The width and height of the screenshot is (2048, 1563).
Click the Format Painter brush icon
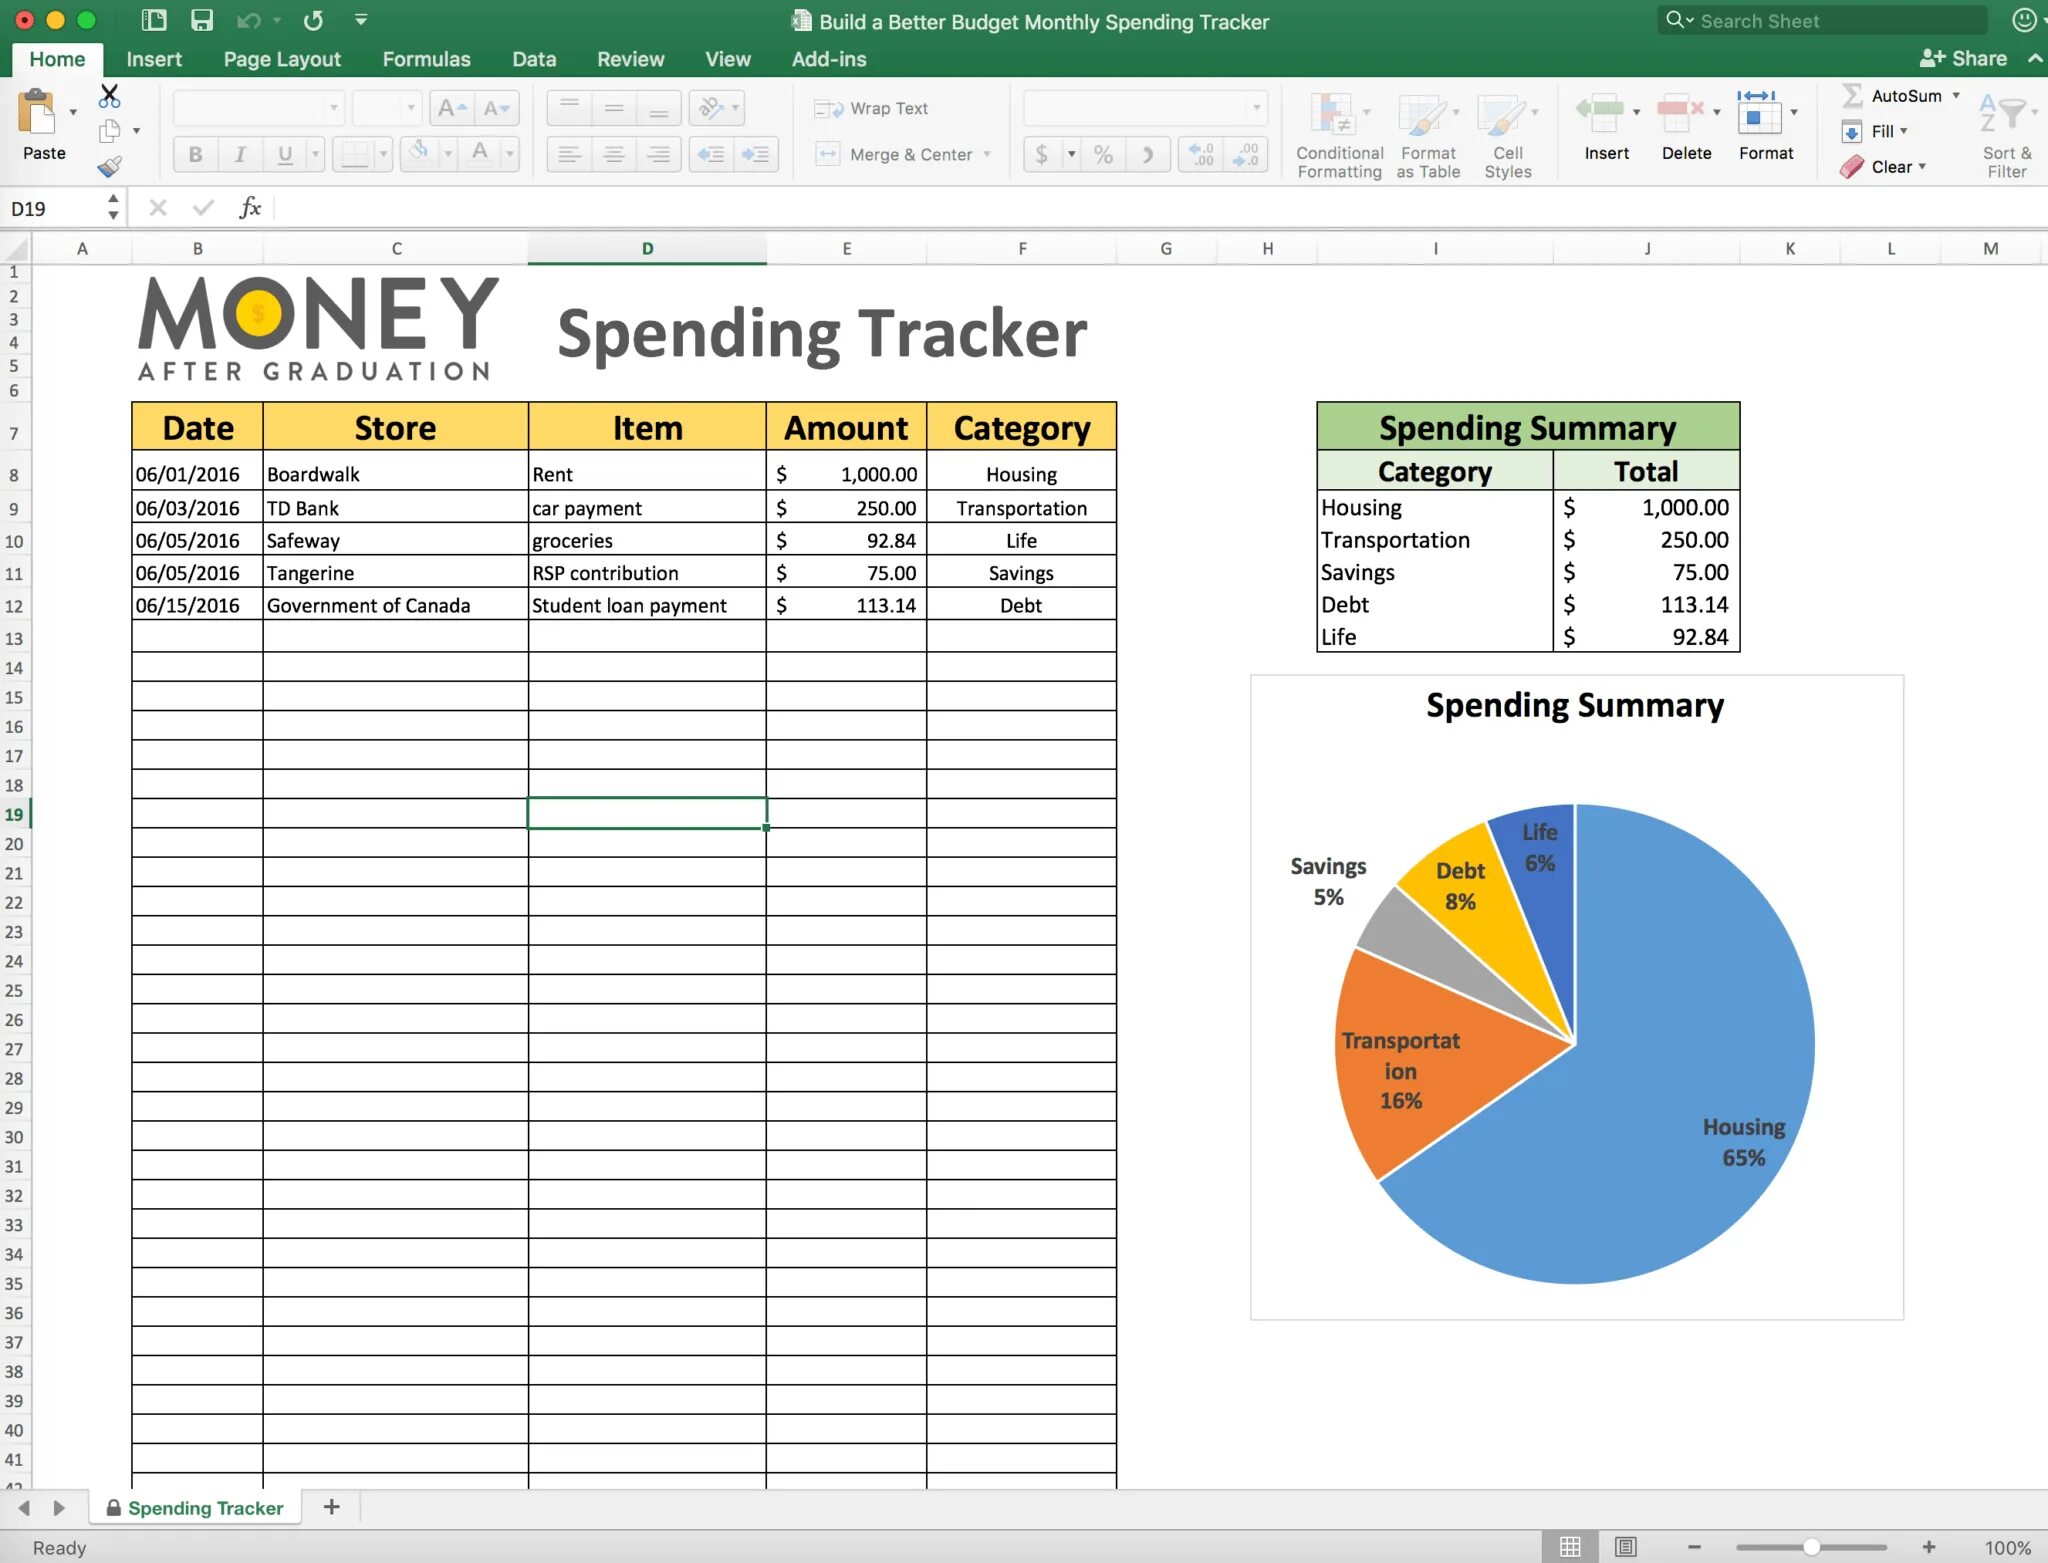110,166
